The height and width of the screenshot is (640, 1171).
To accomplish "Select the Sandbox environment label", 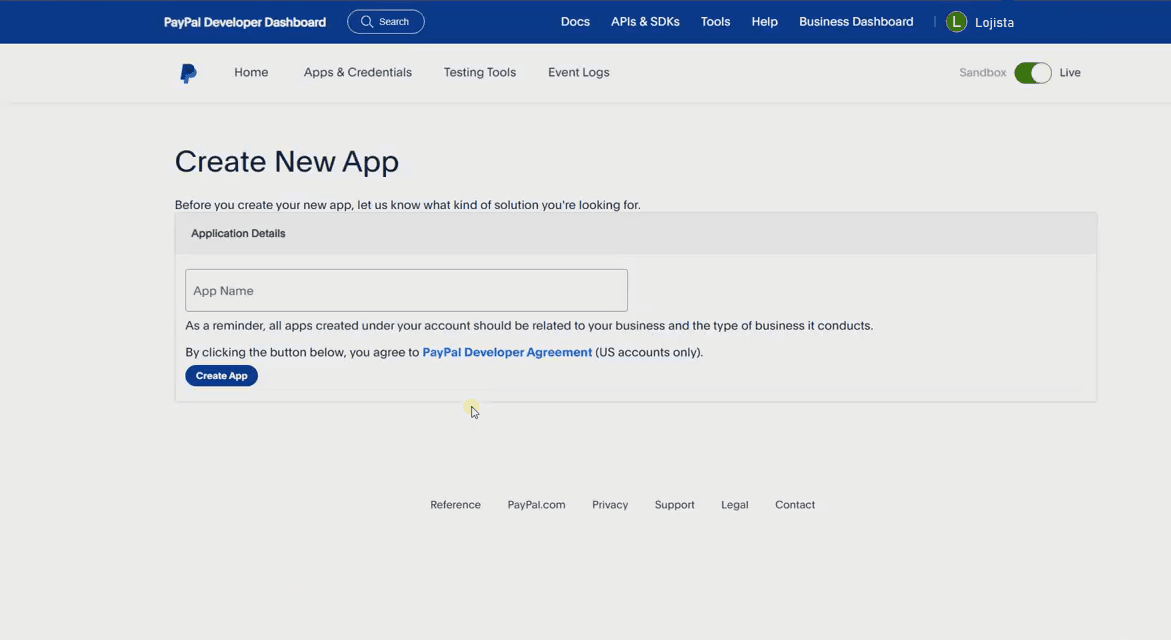I will 983,72.
